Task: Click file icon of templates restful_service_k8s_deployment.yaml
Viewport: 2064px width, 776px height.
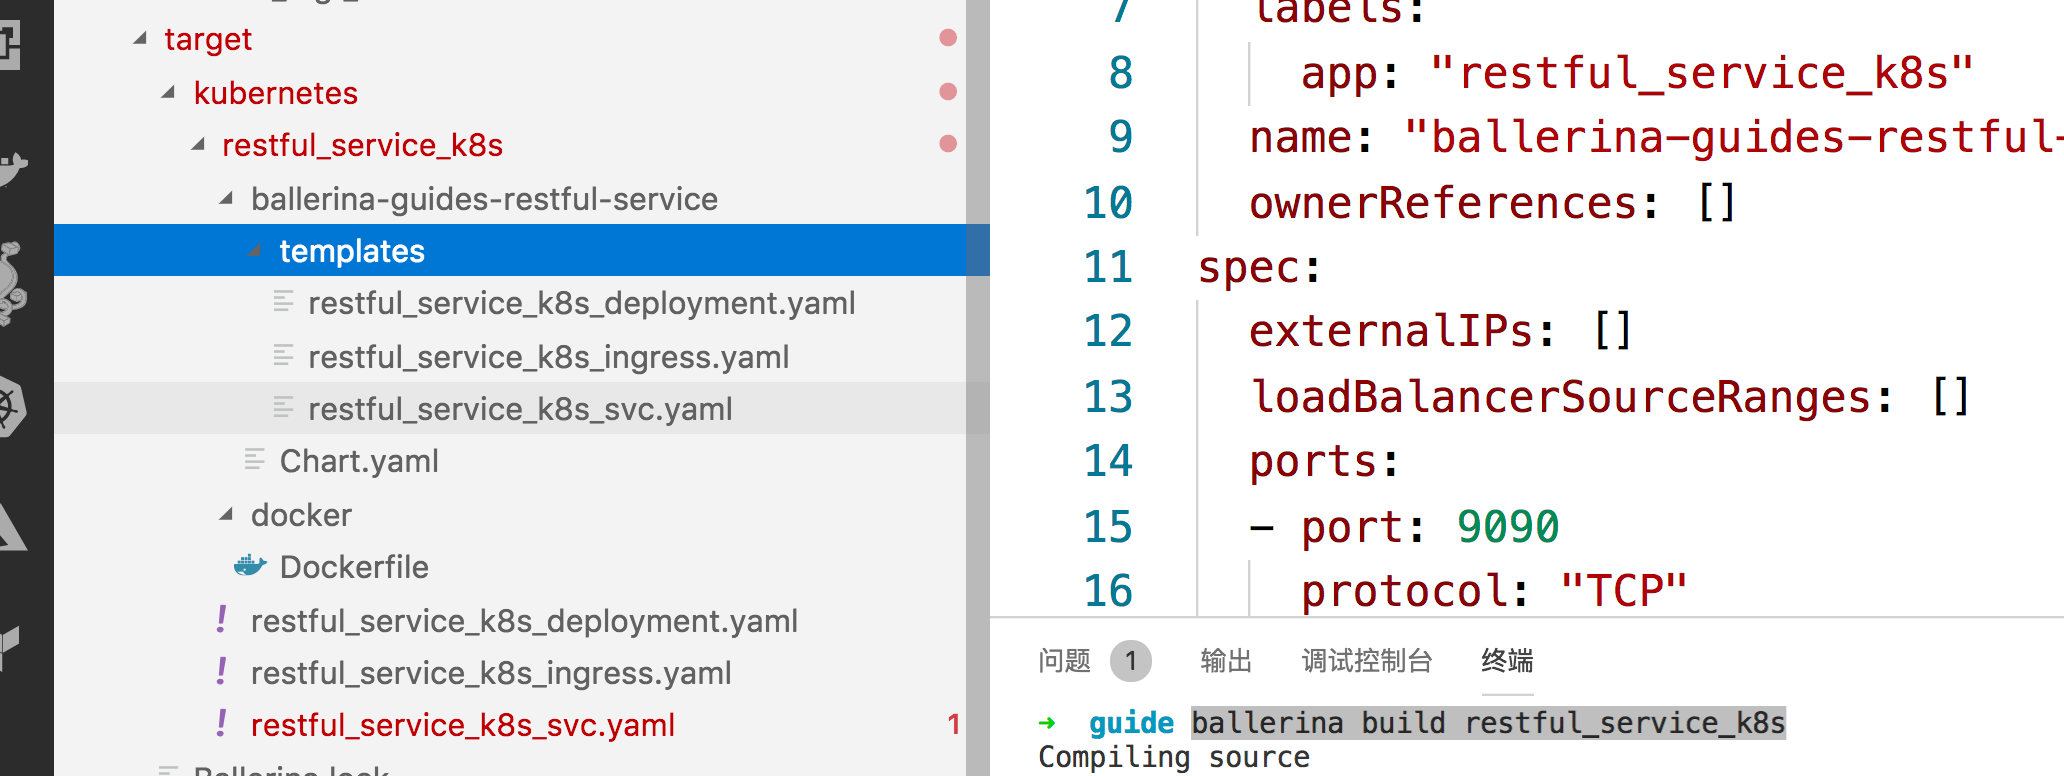Action: pos(284,301)
